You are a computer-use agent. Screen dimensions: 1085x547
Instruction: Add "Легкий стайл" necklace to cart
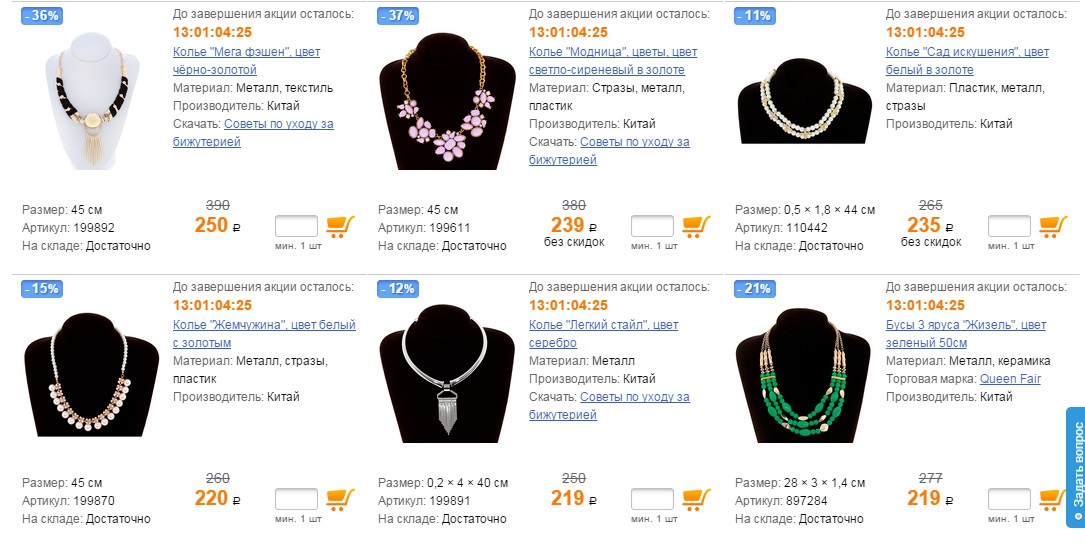[696, 499]
